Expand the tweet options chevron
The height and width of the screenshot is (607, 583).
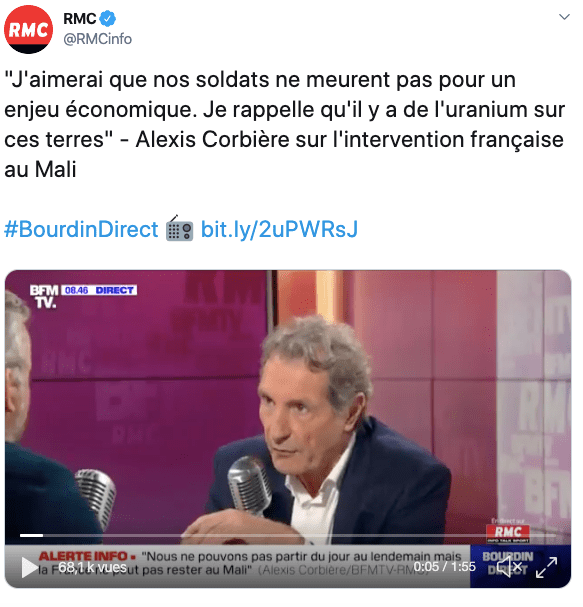pos(564,17)
